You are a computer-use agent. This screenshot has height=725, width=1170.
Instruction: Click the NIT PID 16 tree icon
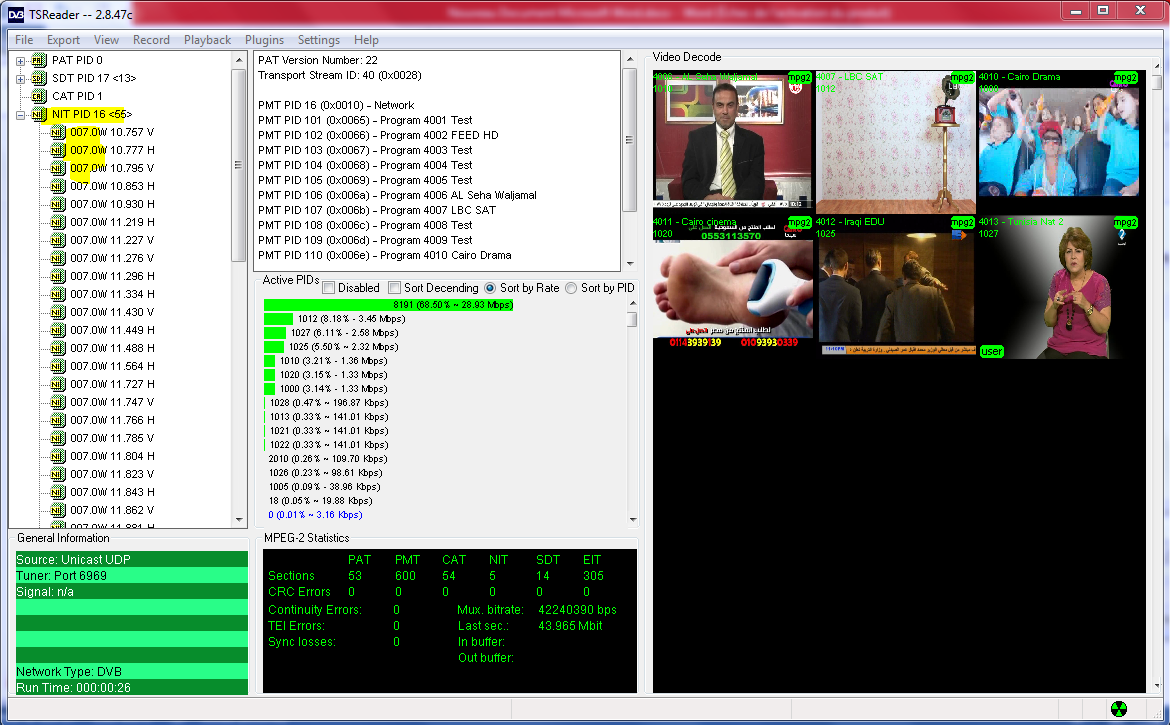(39, 115)
